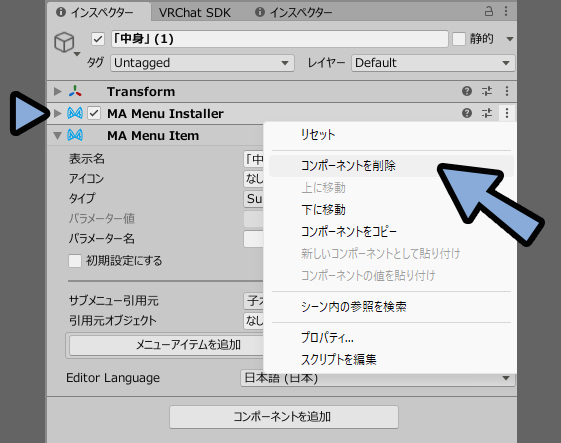Enable the 静的 static checkbox
The image size is (561, 443).
(459, 39)
